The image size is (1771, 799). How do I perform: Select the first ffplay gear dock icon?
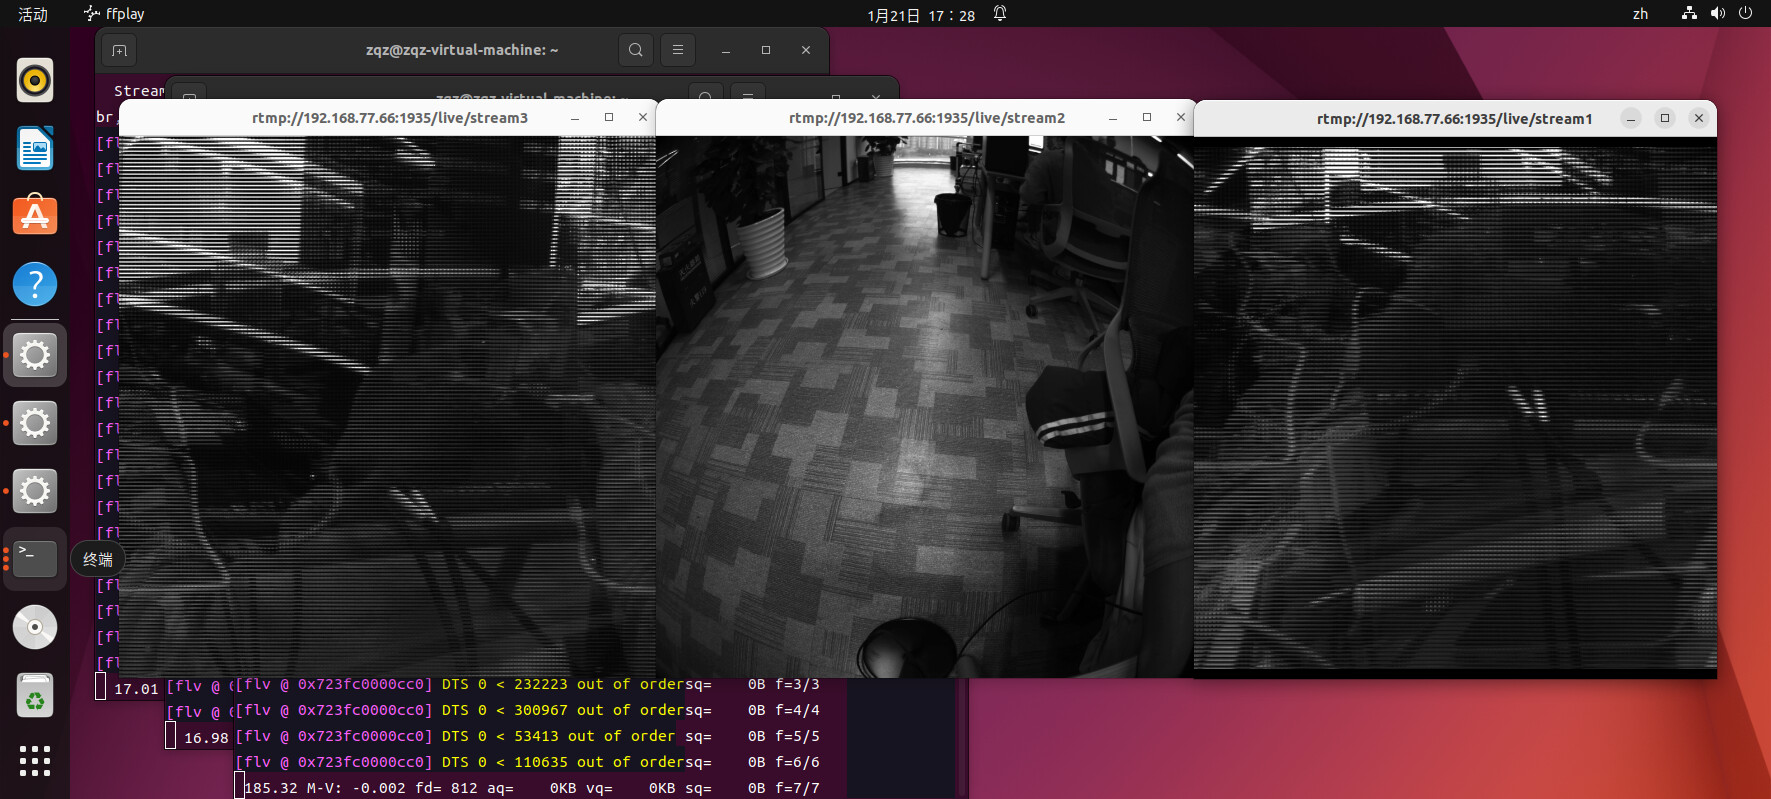point(35,355)
